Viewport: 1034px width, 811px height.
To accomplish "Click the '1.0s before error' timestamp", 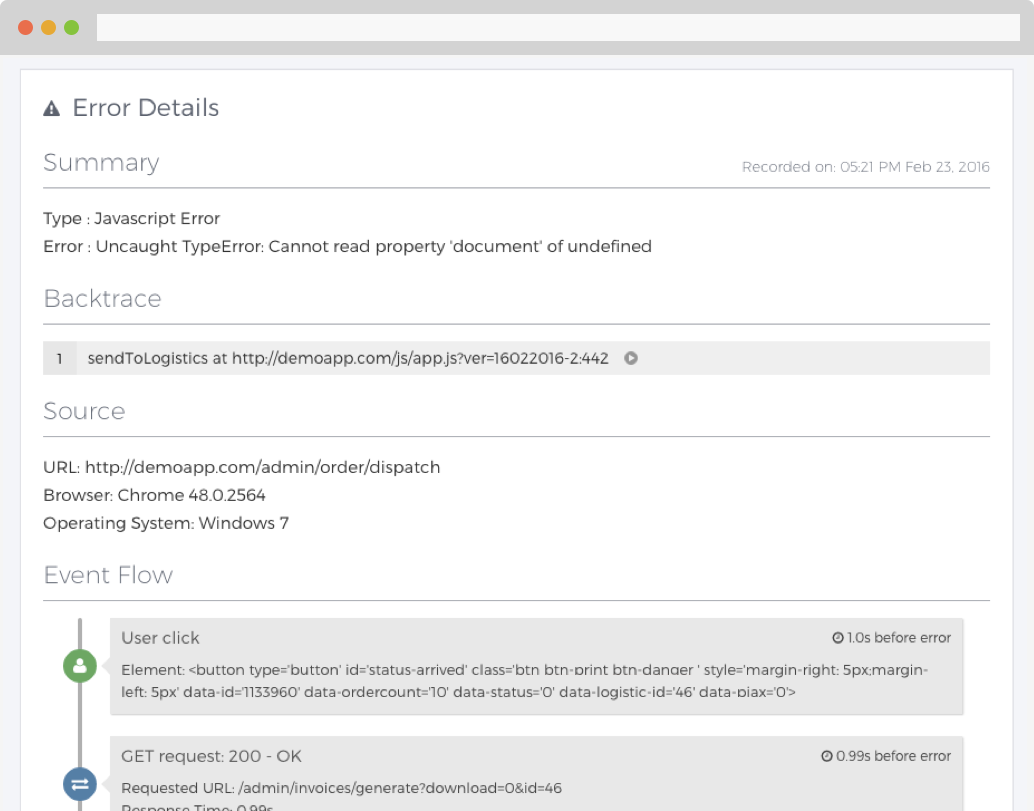I will pyautogui.click(x=899, y=638).
